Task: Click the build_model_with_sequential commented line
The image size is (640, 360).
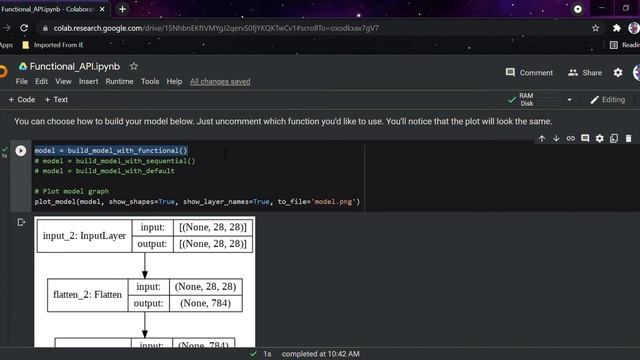Action: click(x=115, y=161)
